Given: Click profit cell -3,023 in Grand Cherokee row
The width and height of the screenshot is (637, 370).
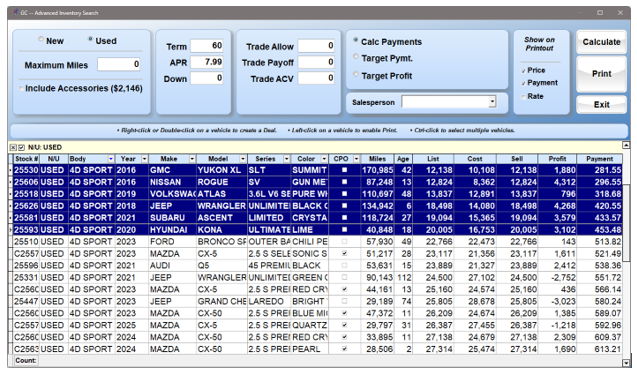Looking at the screenshot, I should click(x=557, y=301).
